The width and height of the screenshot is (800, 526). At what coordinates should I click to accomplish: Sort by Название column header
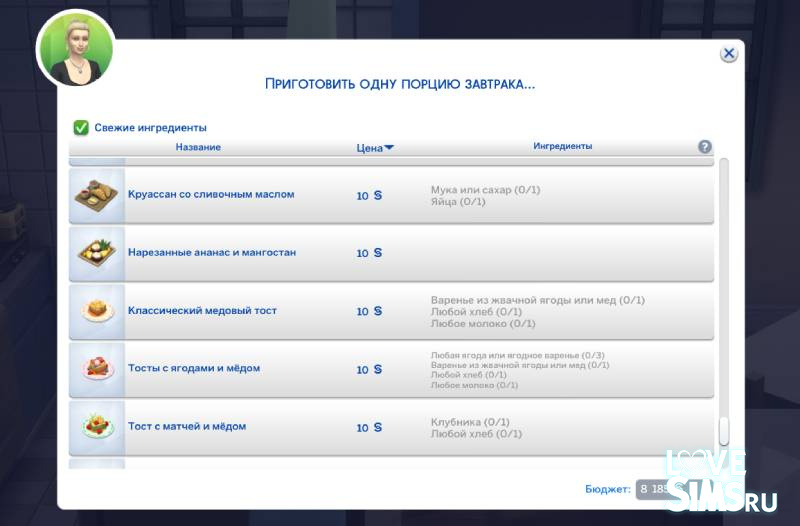tap(198, 147)
